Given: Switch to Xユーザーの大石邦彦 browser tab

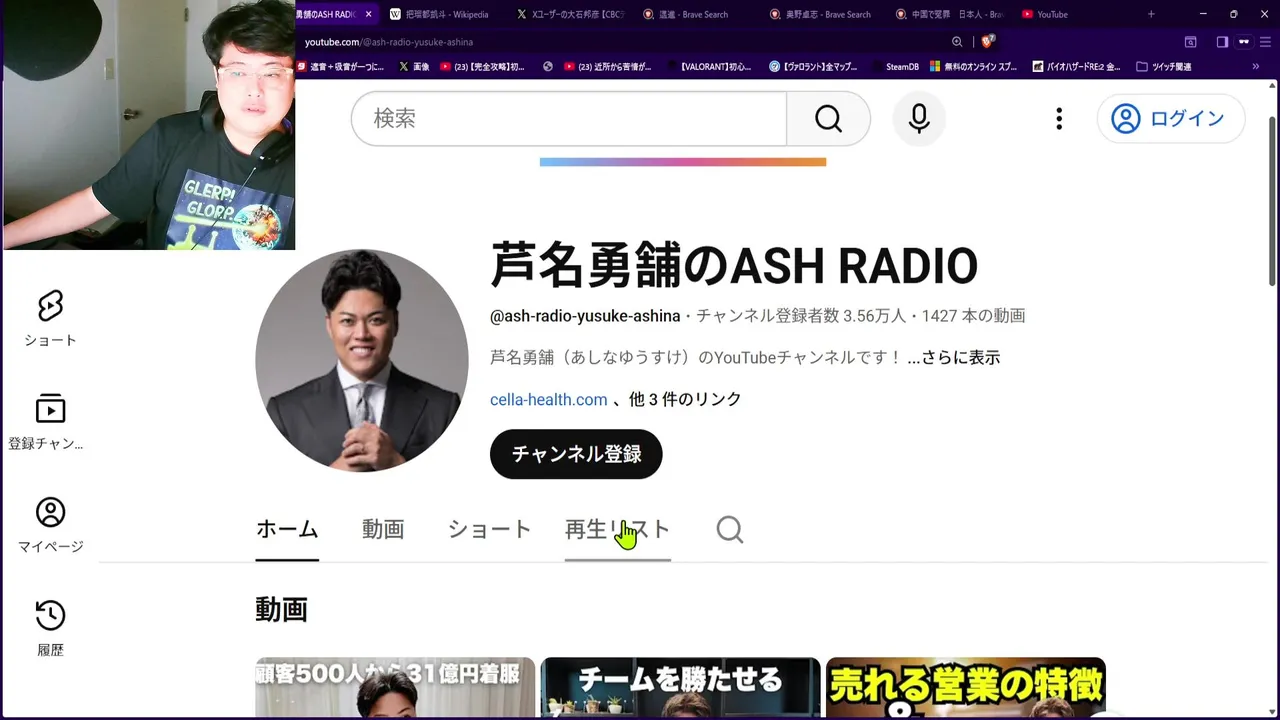Looking at the screenshot, I should tap(570, 14).
